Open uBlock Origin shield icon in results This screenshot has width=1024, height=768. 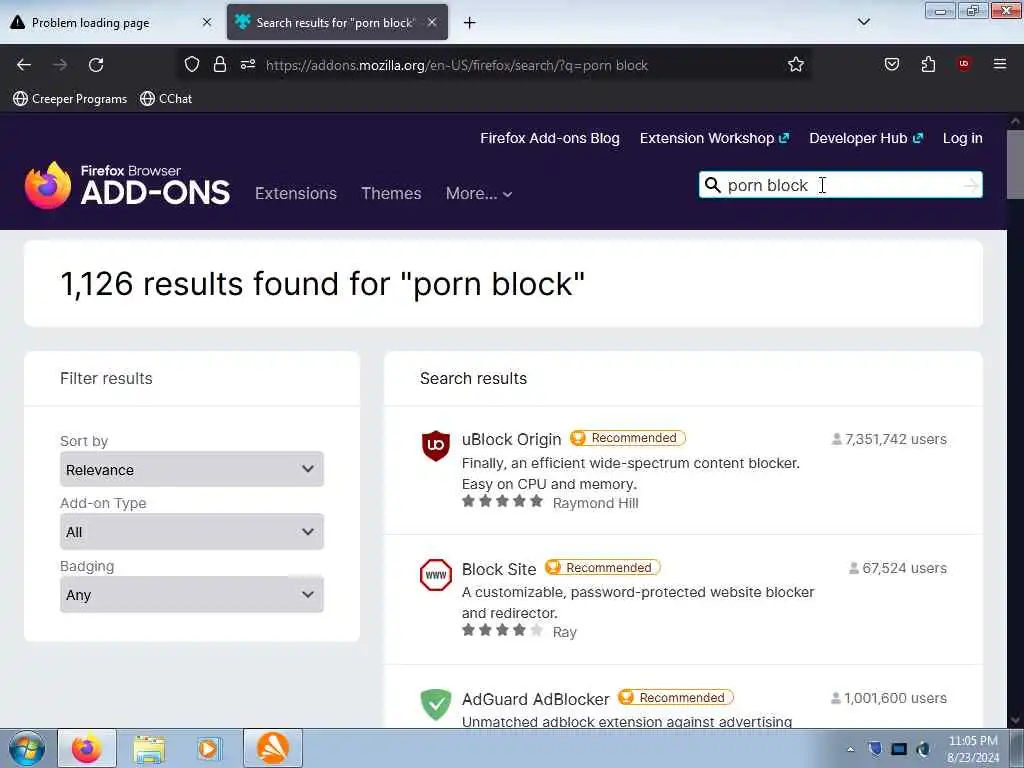(x=436, y=445)
